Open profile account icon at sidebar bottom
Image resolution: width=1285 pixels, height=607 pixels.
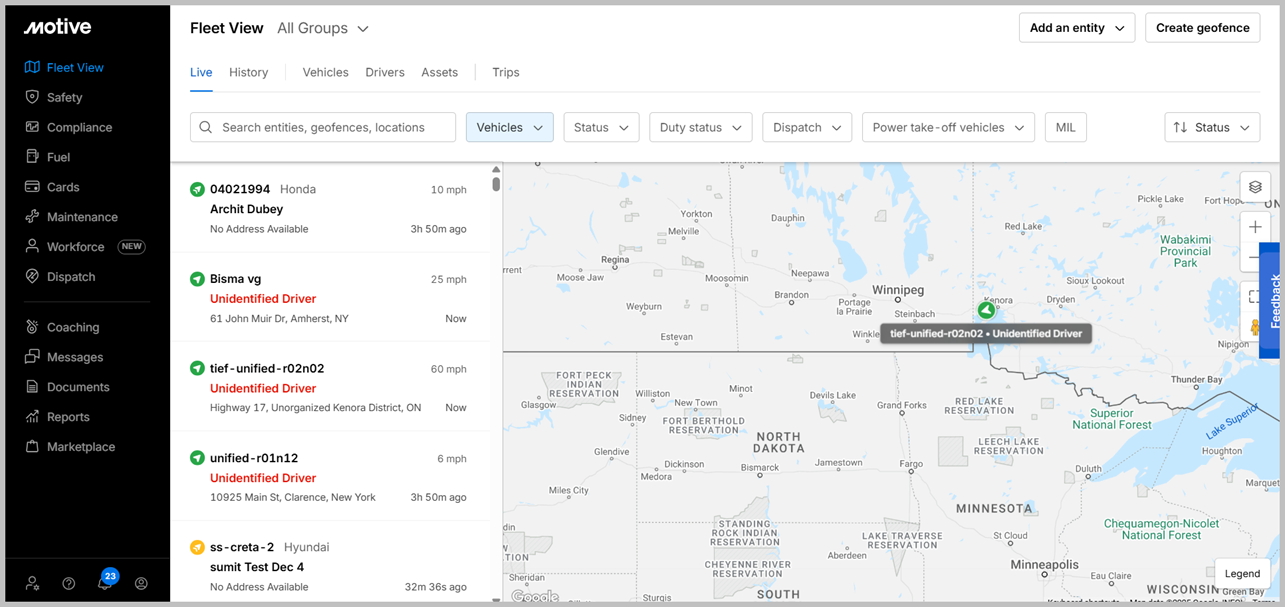coord(141,583)
